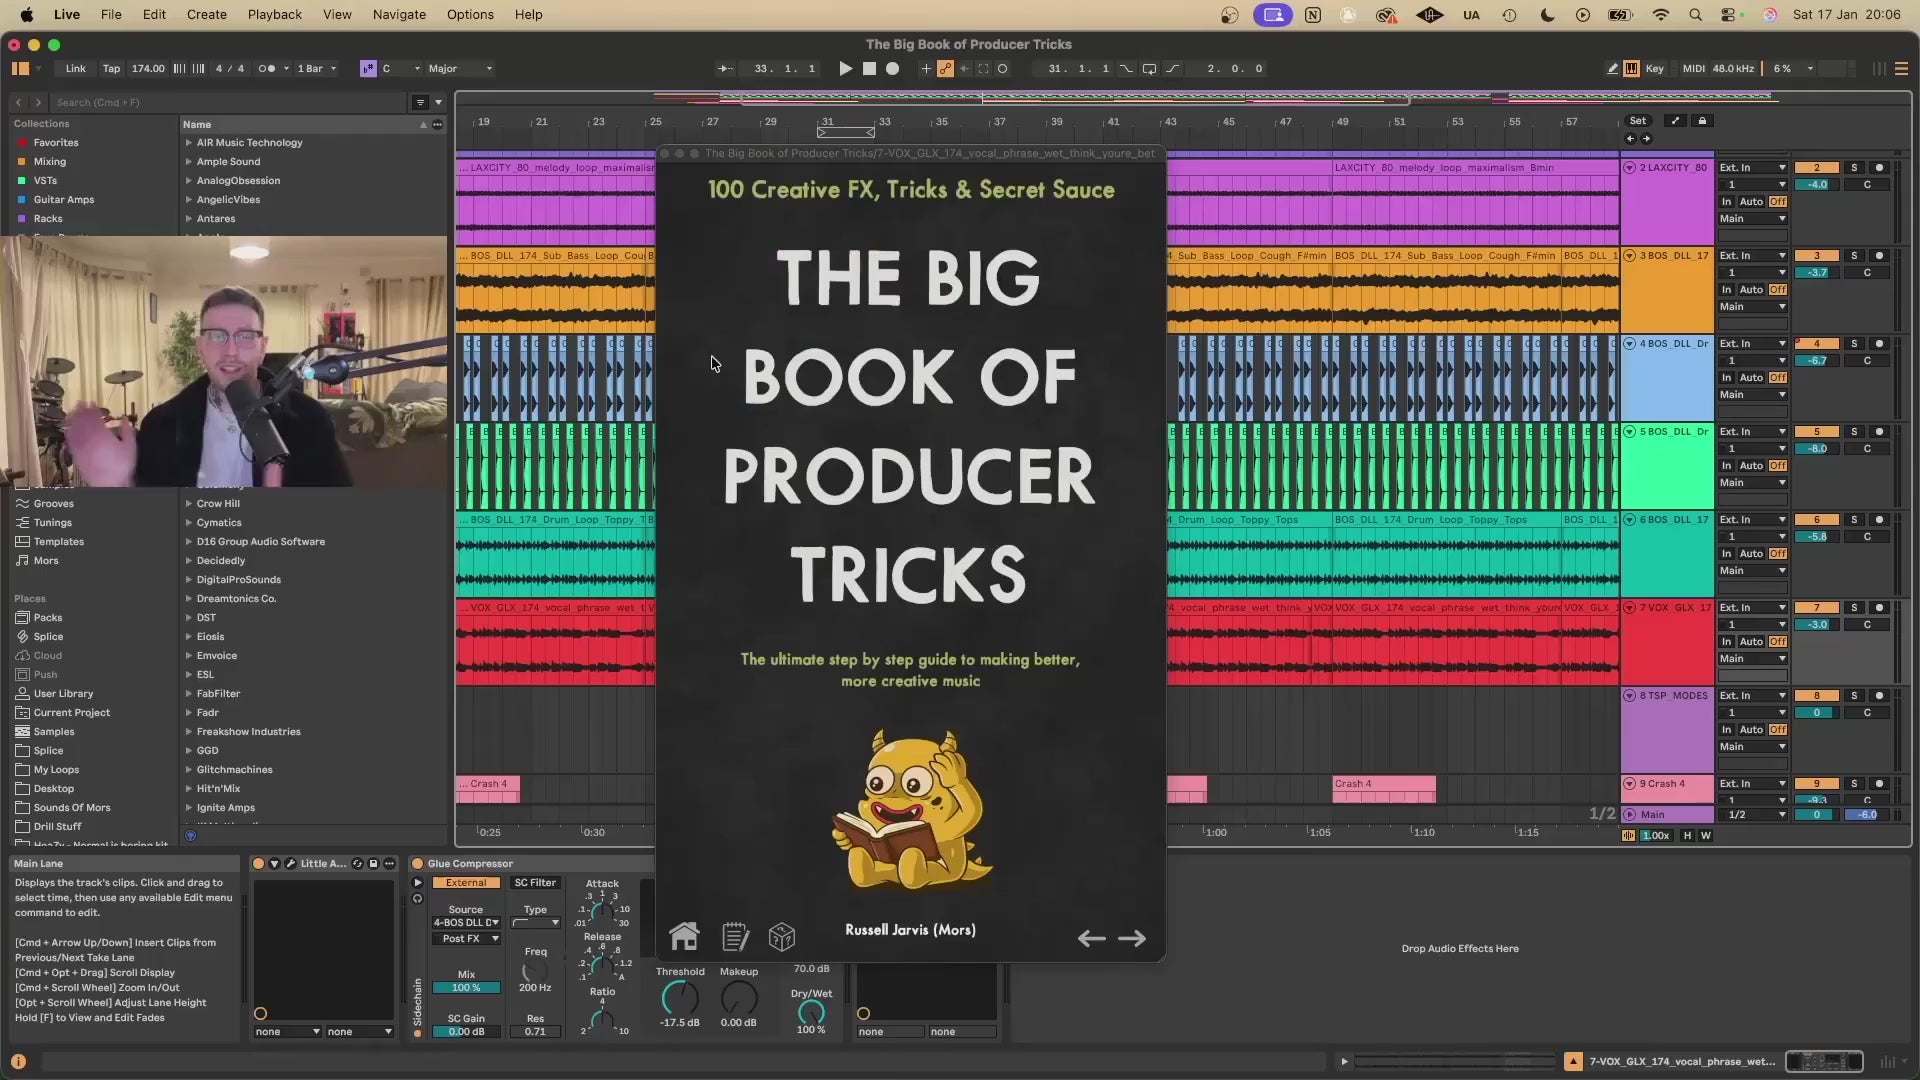The image size is (1920, 1080).
Task: Open the 1 Bar quantization dropdown
Action: point(317,69)
